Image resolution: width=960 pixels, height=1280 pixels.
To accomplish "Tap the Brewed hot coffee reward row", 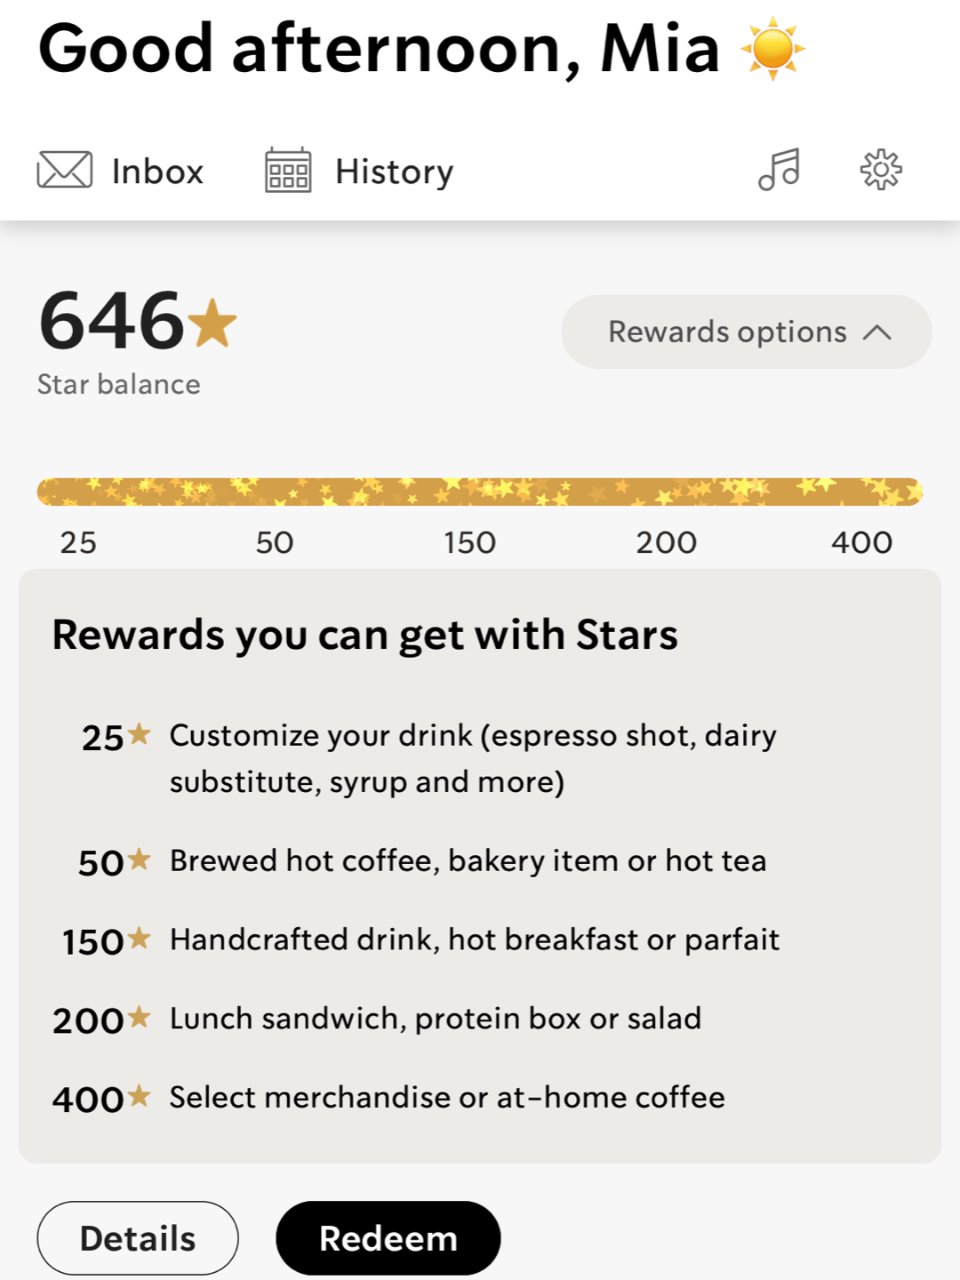I will pyautogui.click(x=422, y=861).
